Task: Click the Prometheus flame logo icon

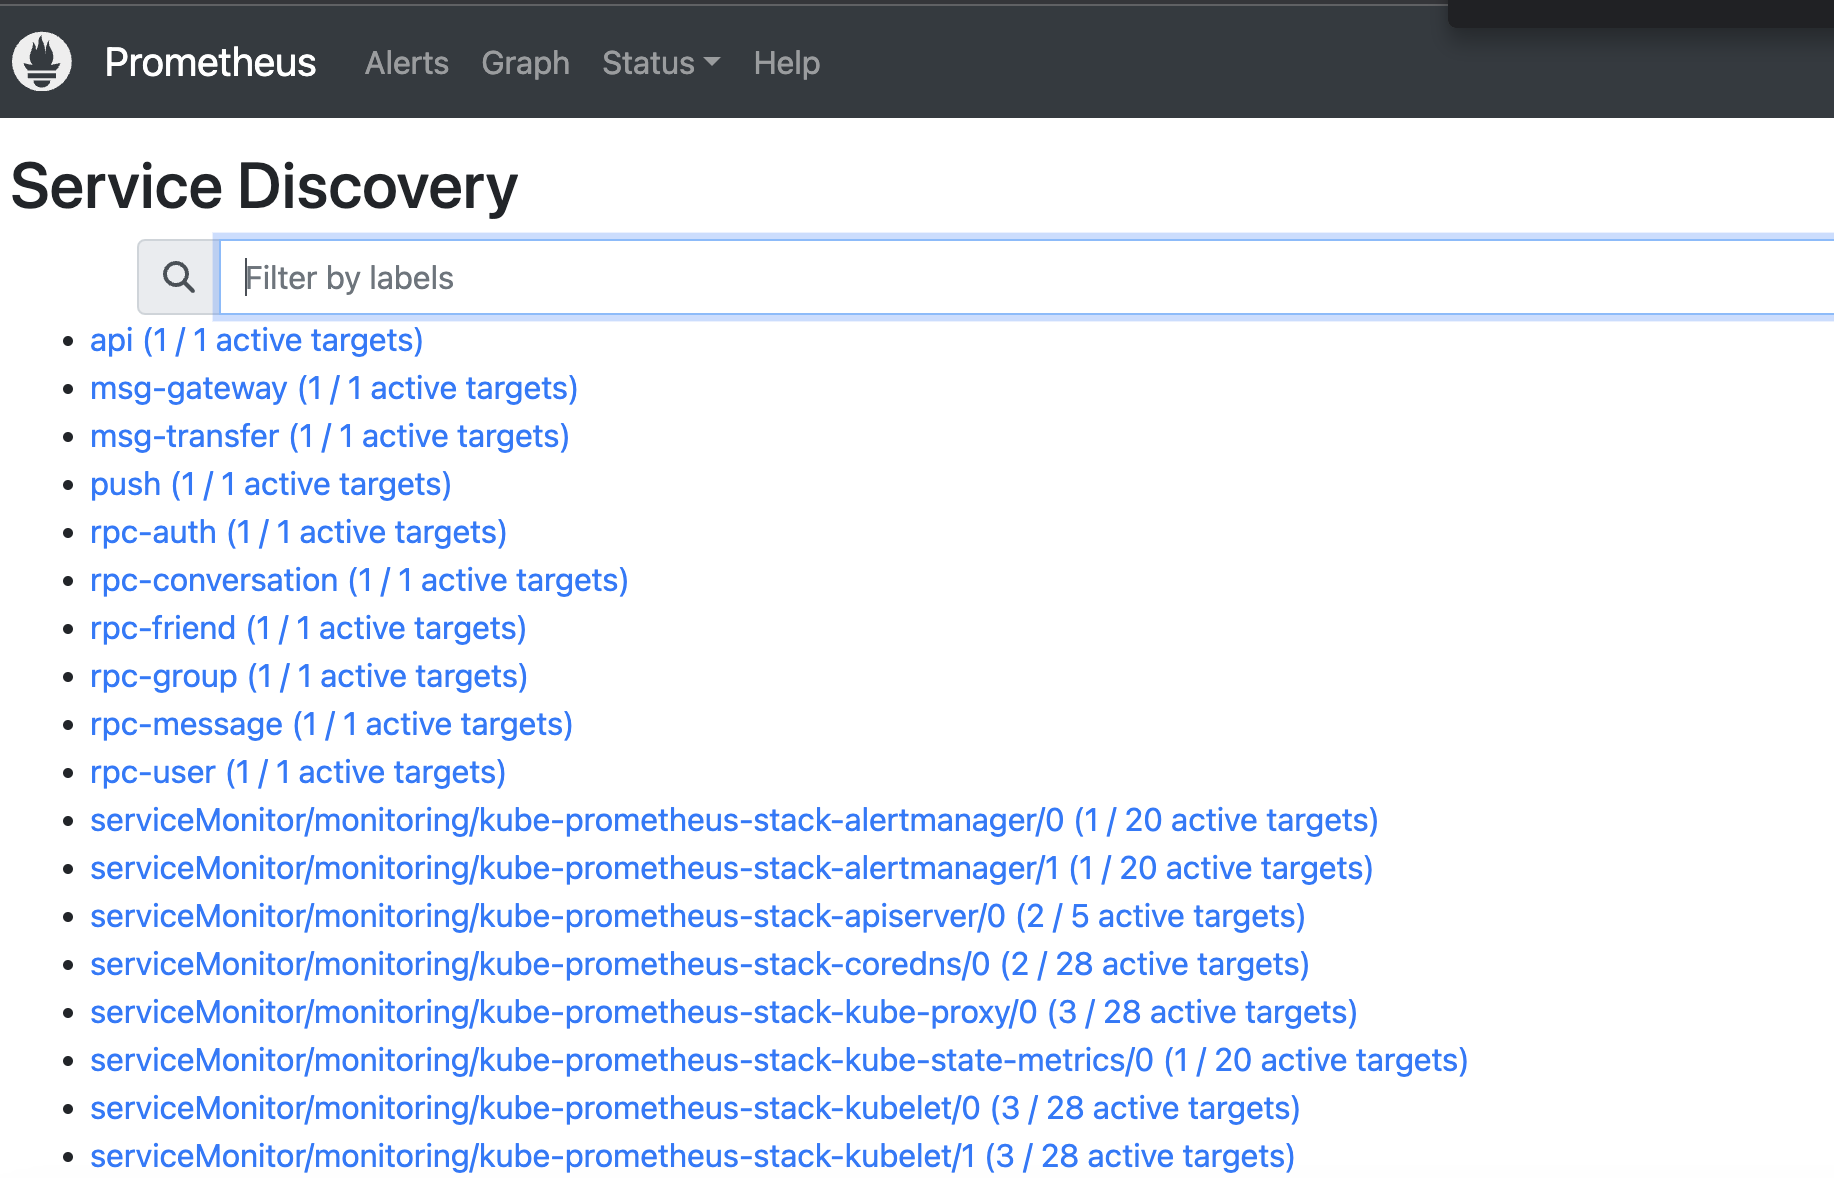Action: pos(42,62)
